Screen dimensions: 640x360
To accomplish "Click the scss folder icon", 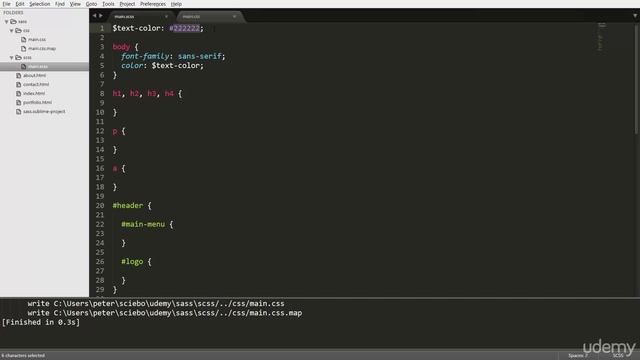I will coord(18,58).
